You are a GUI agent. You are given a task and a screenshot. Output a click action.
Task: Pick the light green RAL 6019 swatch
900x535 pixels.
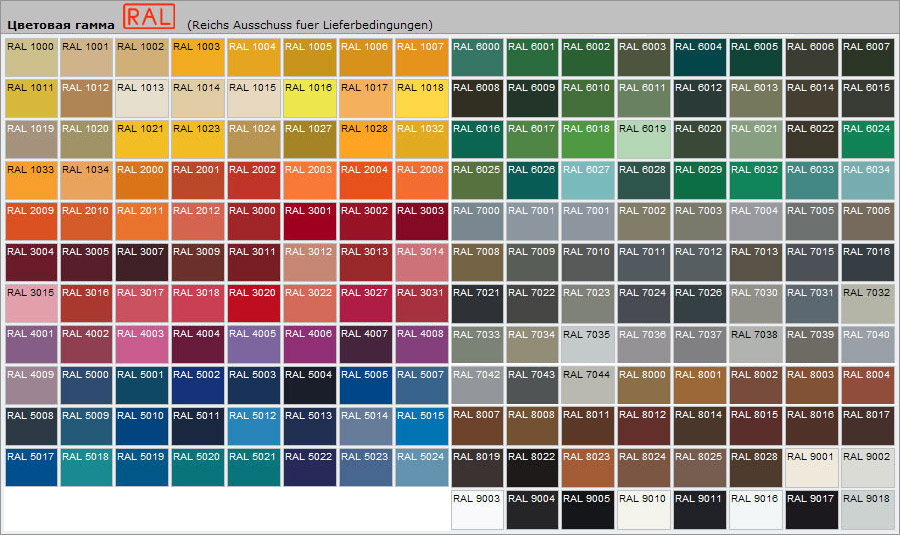(x=643, y=139)
